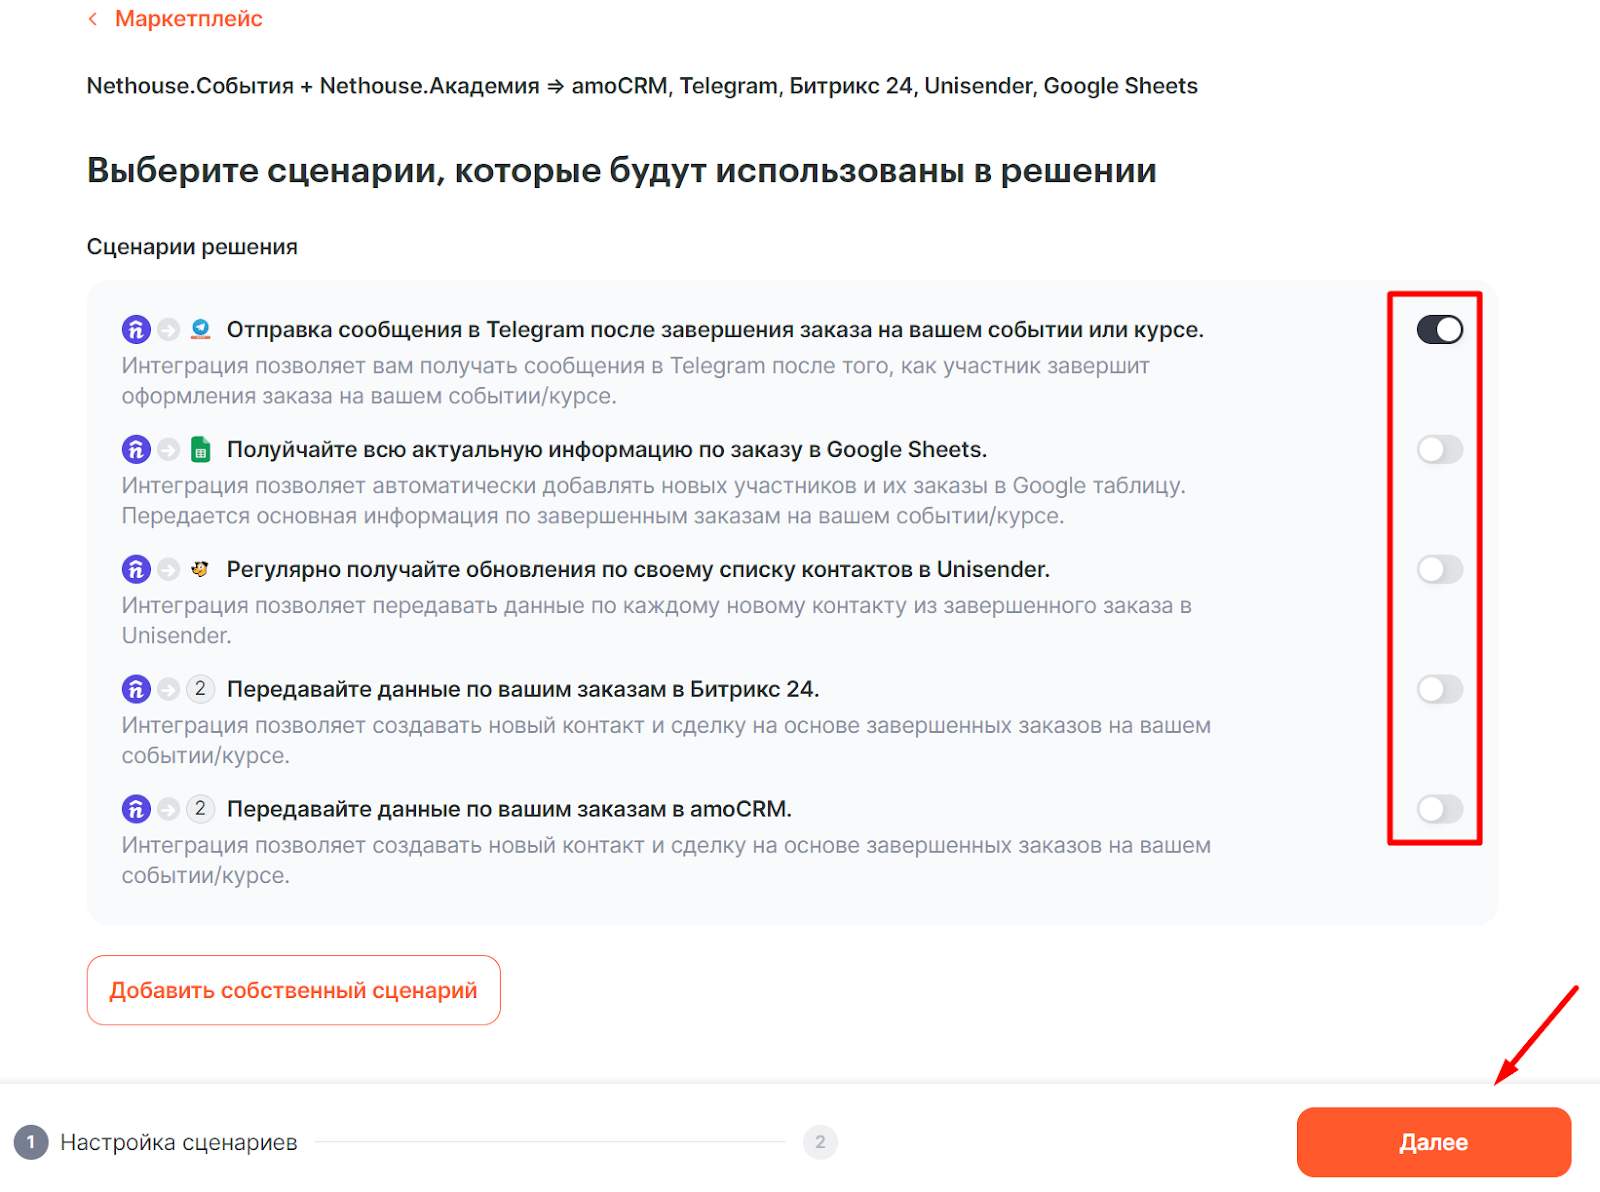Select step 2 circle in progress bar

click(820, 1142)
